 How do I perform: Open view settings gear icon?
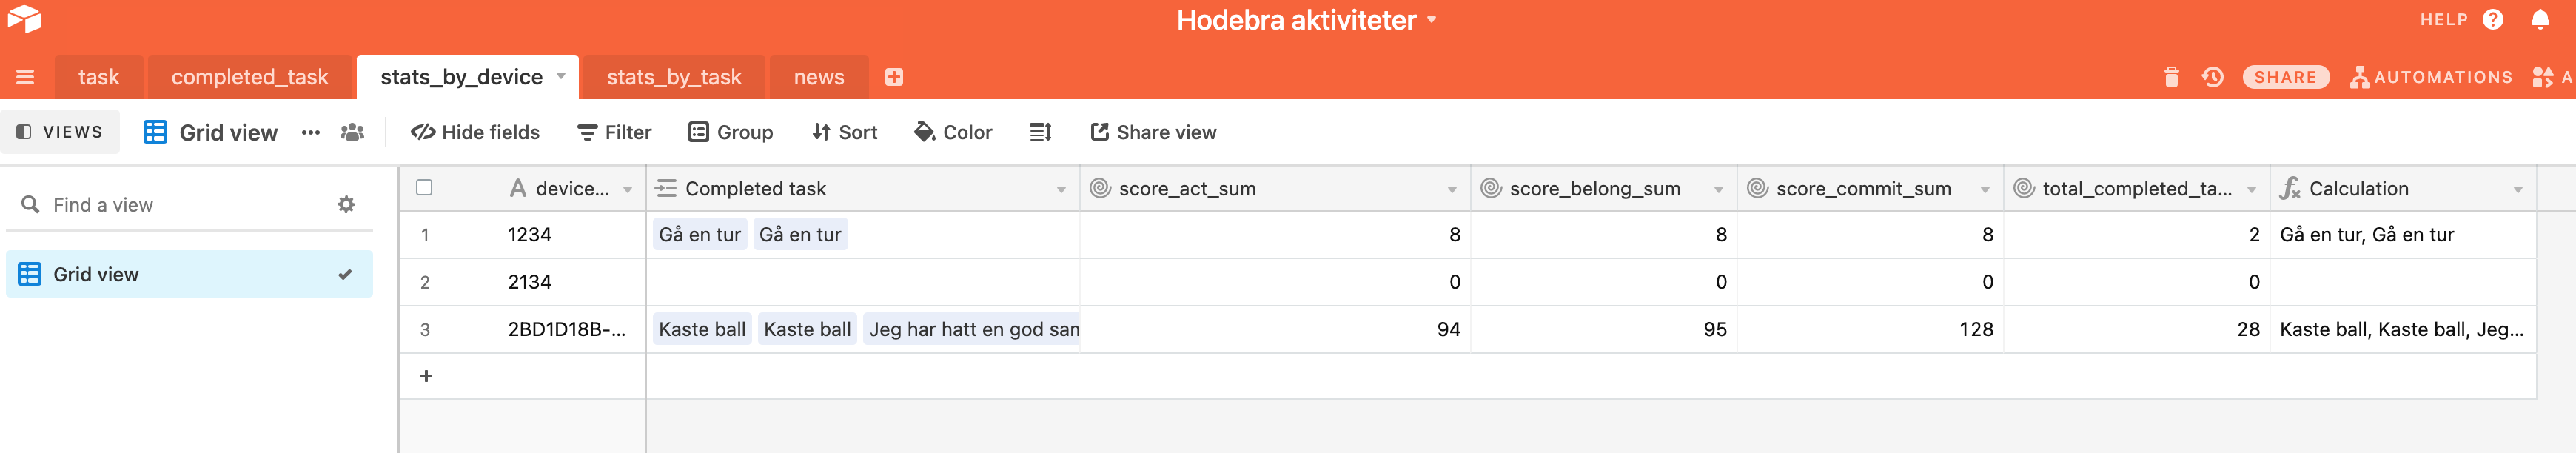coord(346,204)
